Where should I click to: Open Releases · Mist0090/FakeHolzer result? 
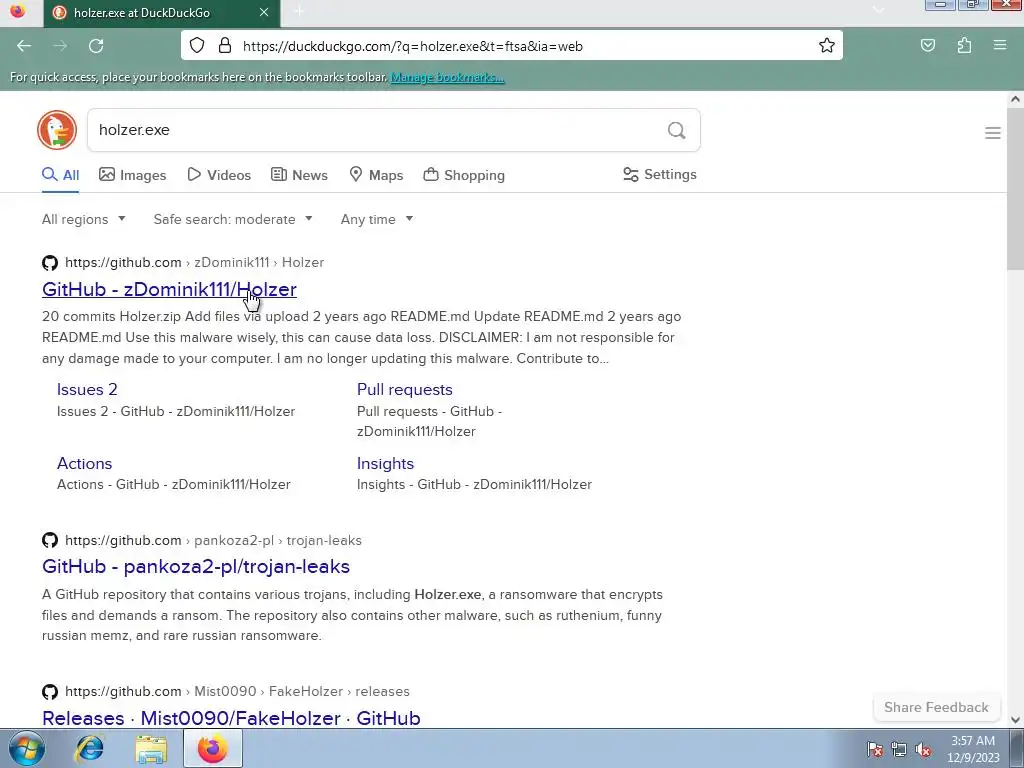231,718
